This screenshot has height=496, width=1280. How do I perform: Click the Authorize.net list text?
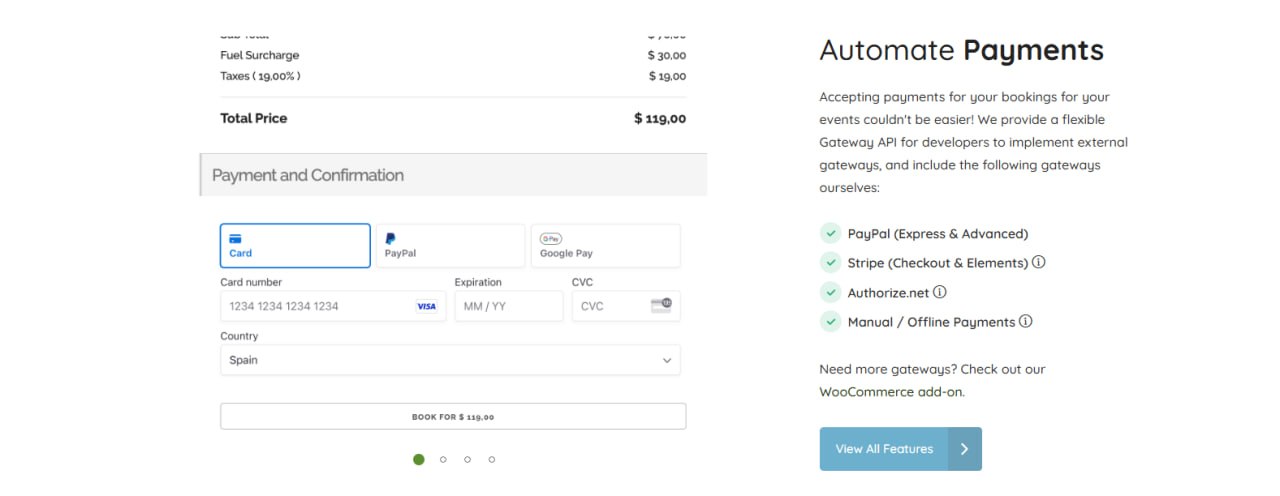click(889, 293)
